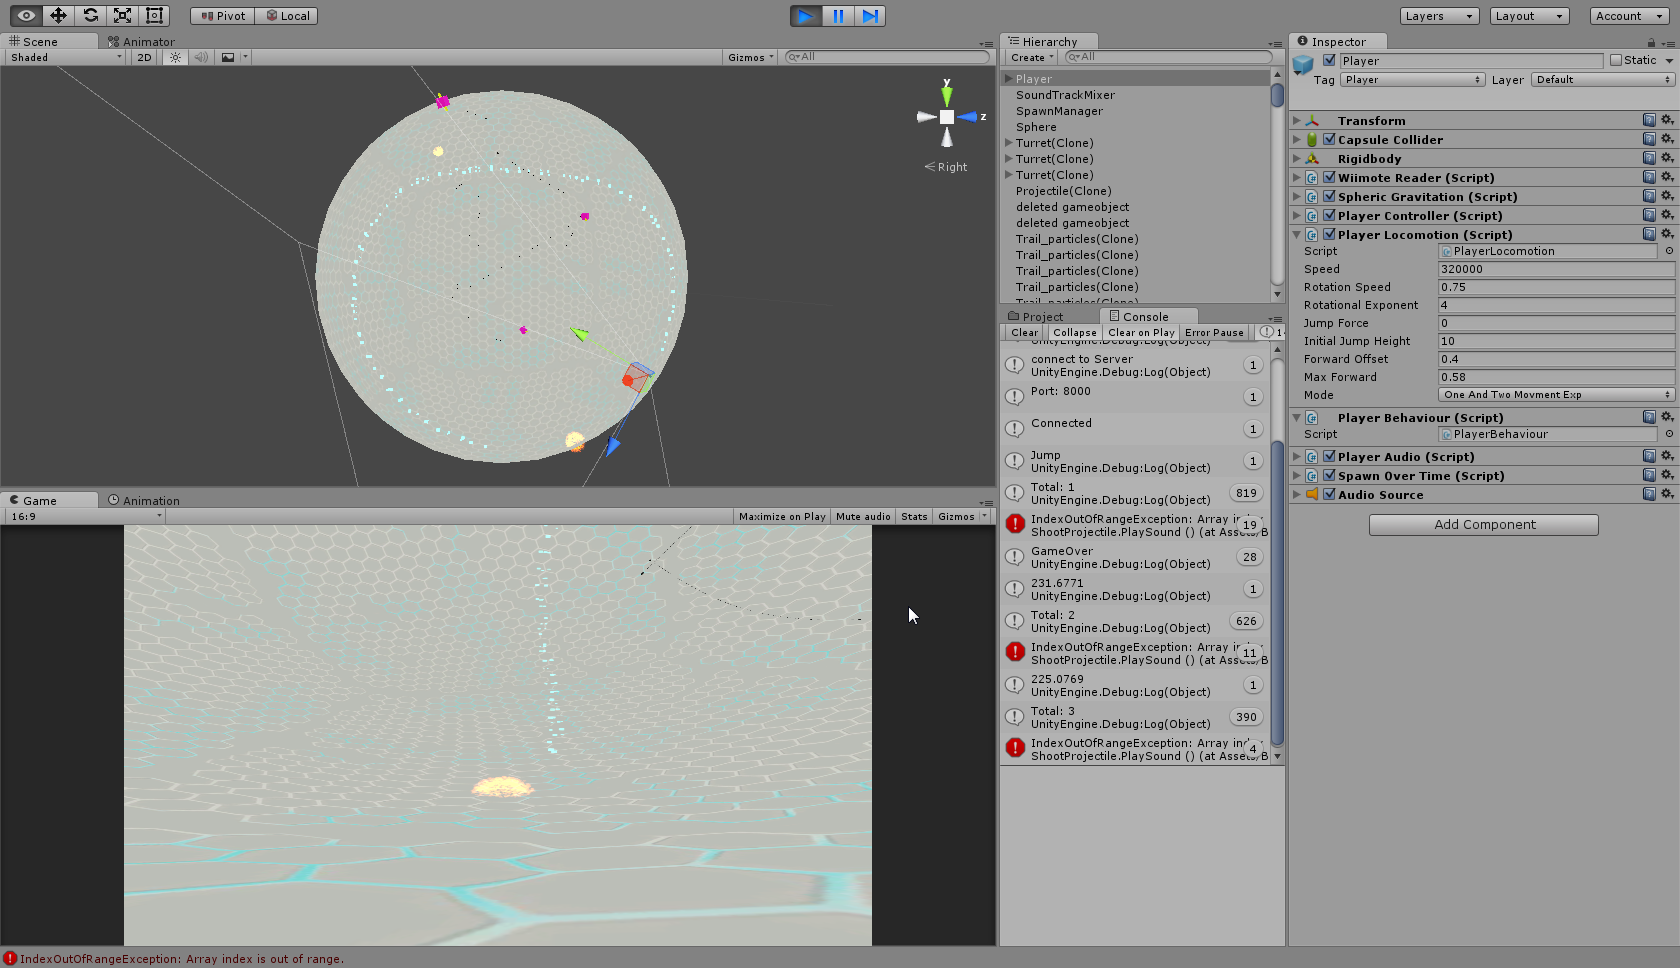Edit the Speed value field
The width and height of the screenshot is (1680, 968).
tap(1556, 269)
